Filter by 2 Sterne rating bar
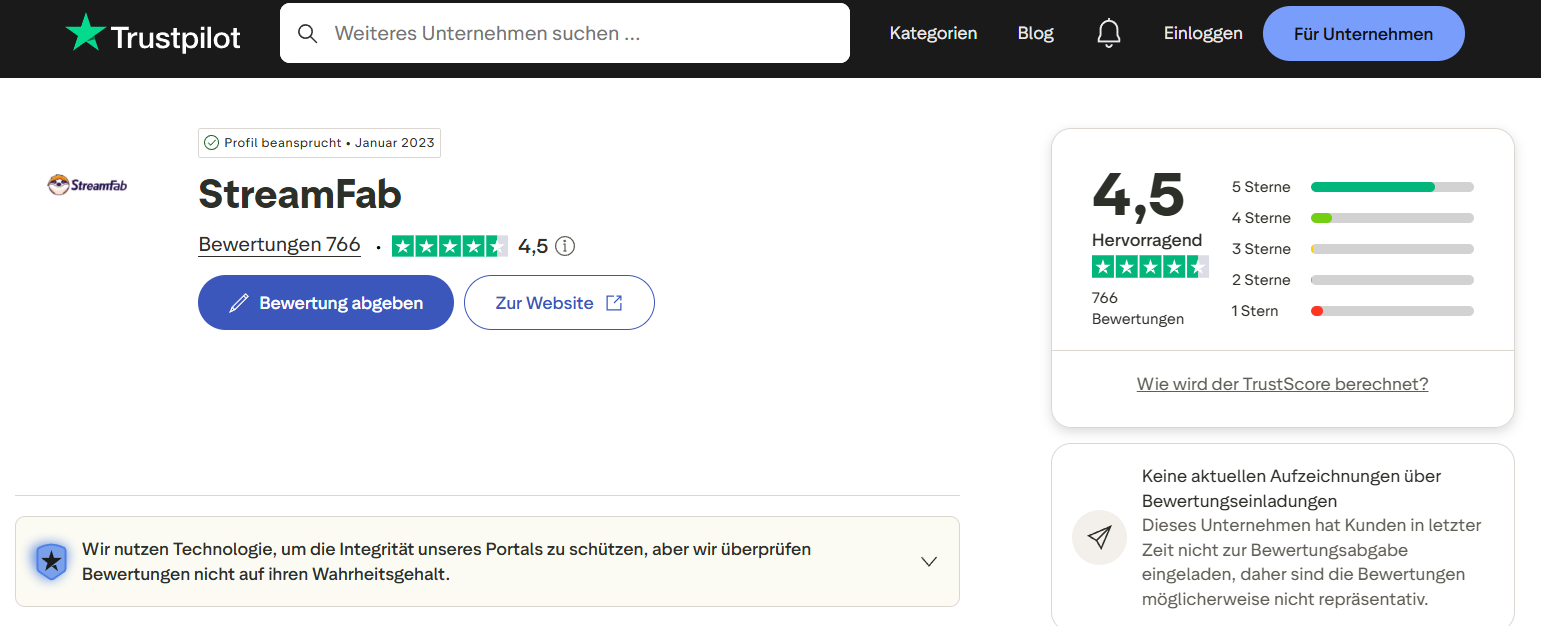Screen dimensions: 1541x626 click(1392, 280)
